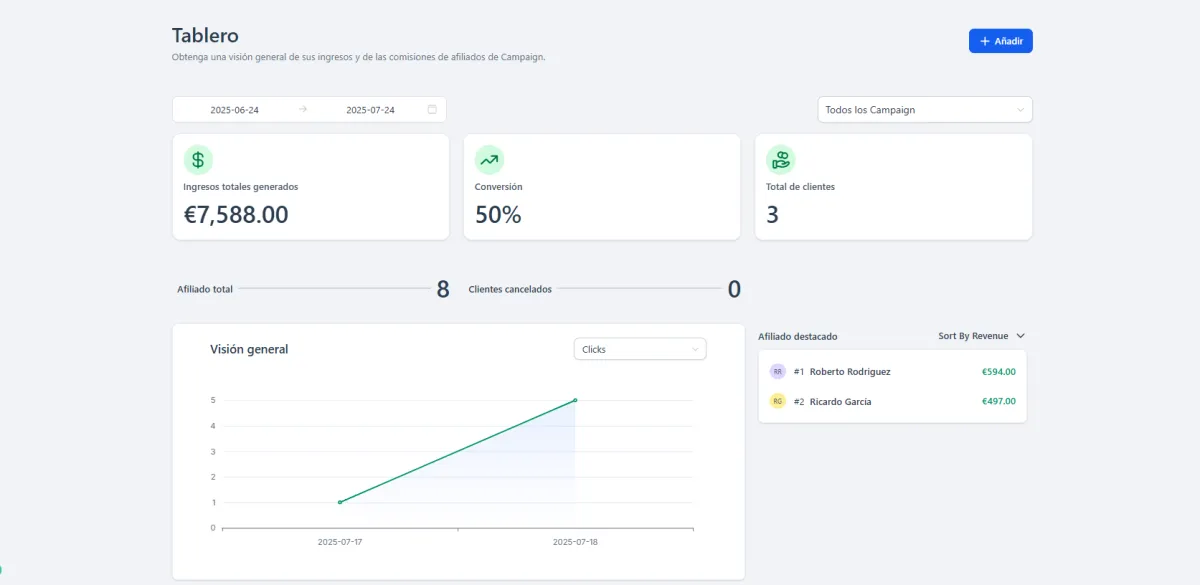This screenshot has width=1200, height=585.
Task: Click the Añadir button
Action: [1001, 41]
